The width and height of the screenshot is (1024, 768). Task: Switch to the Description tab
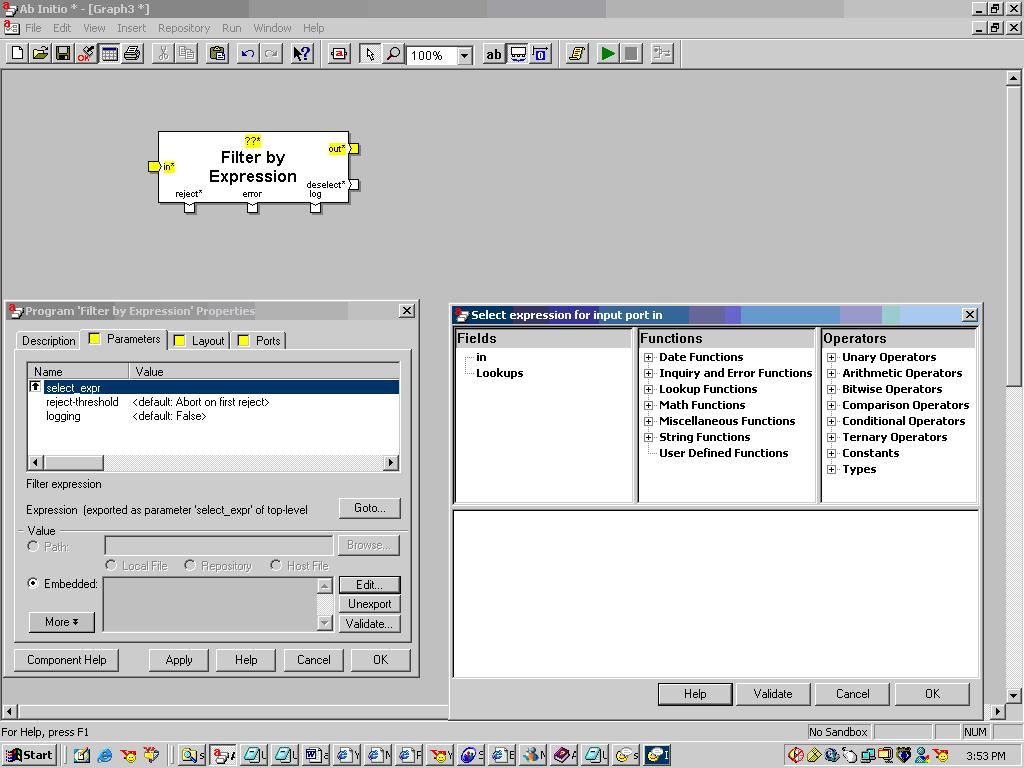pos(48,340)
